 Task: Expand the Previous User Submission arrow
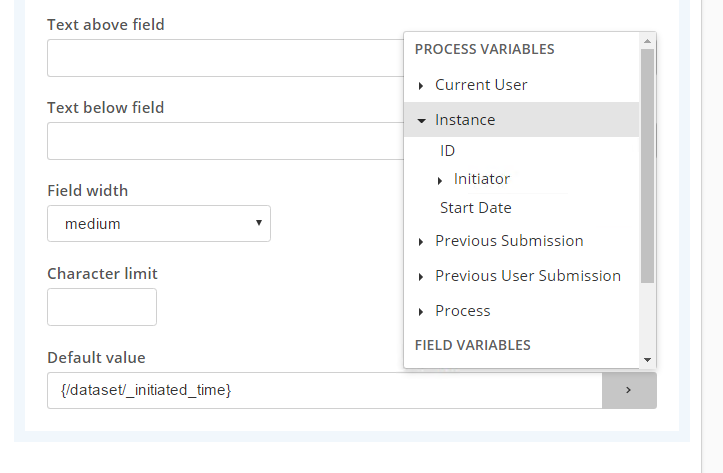(x=421, y=277)
